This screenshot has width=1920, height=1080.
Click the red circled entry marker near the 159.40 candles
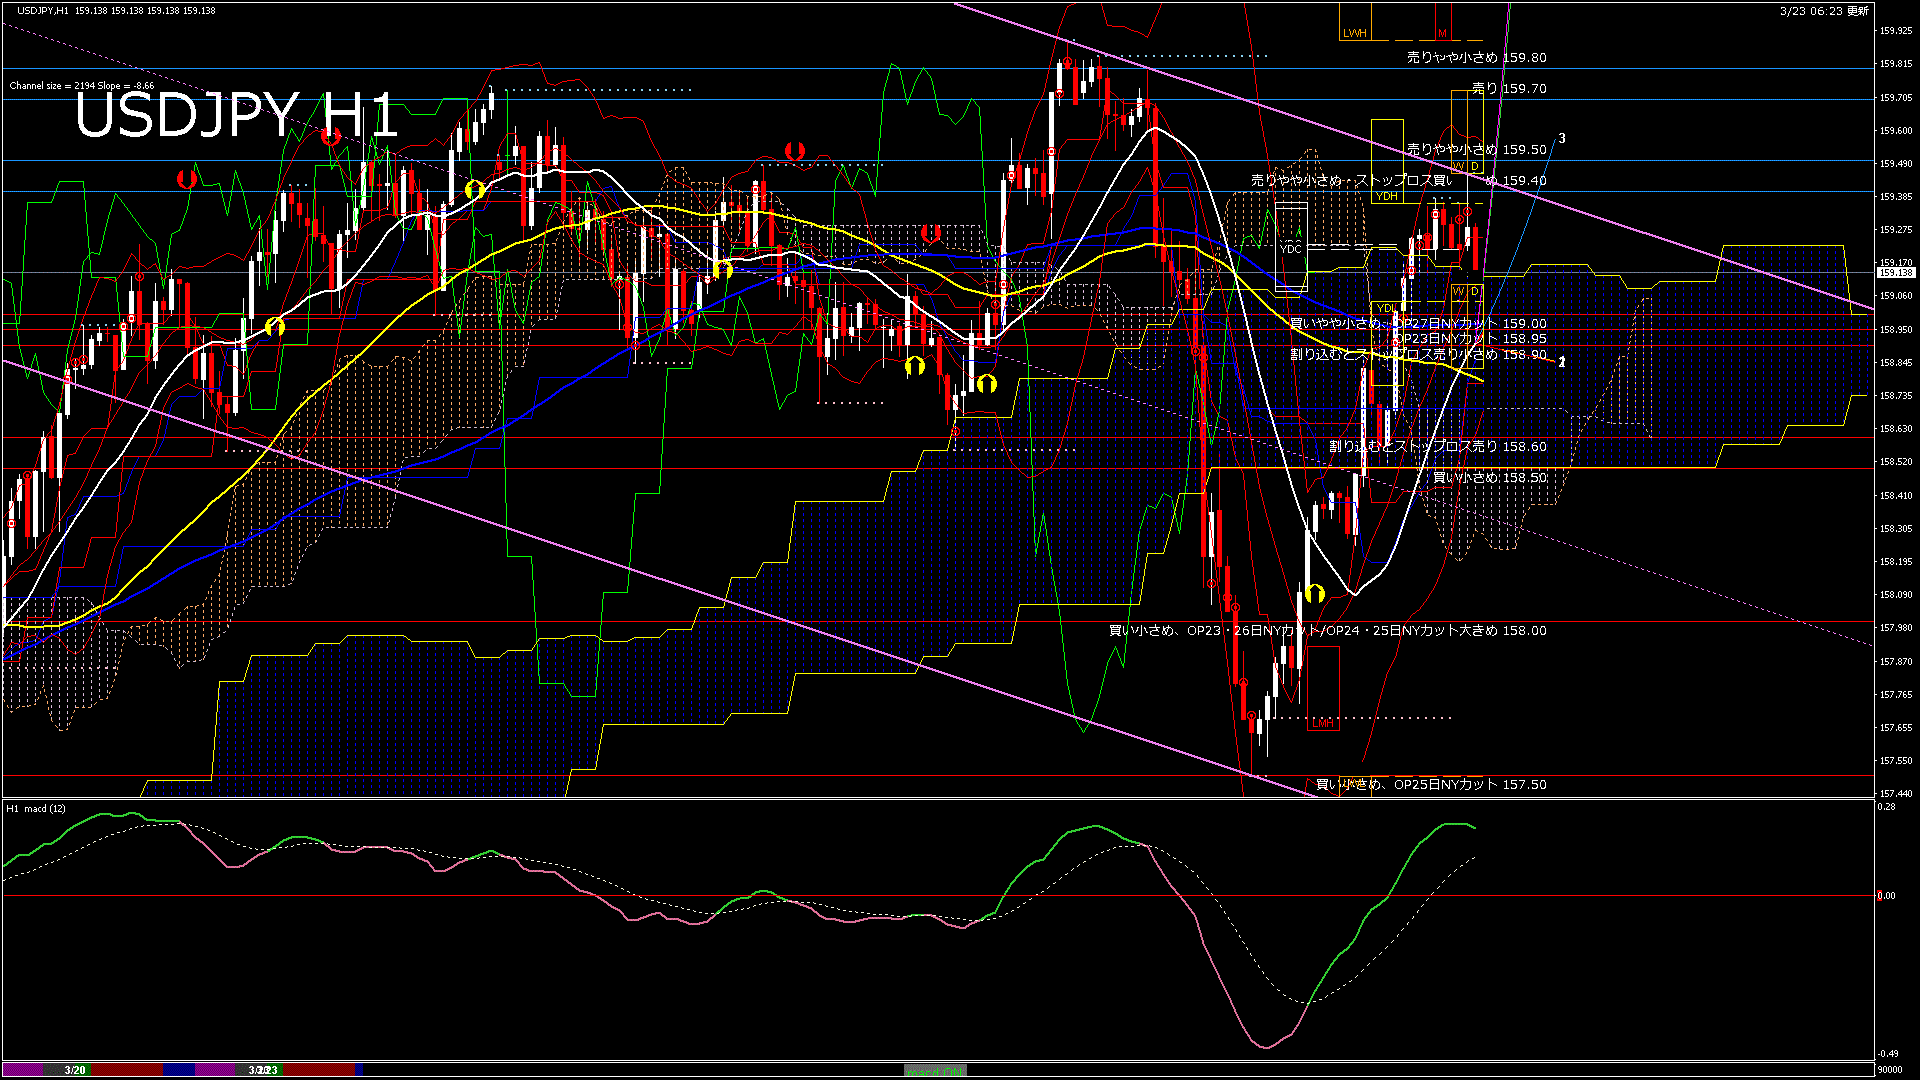click(1436, 213)
